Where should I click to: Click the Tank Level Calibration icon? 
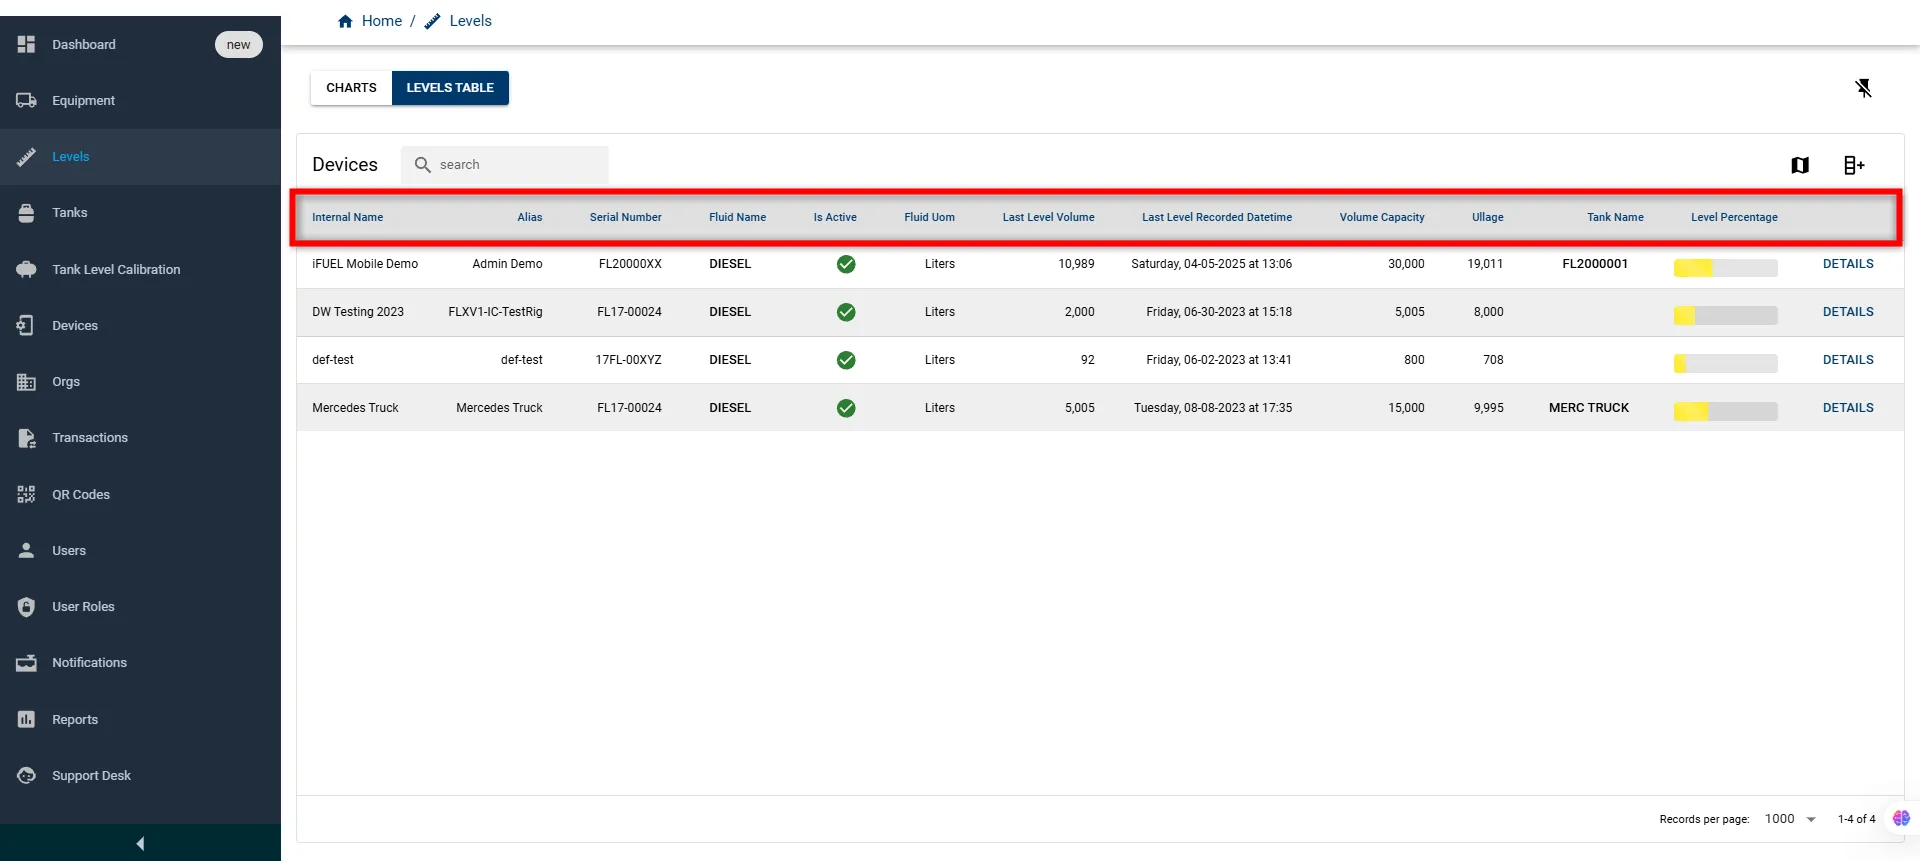(27, 269)
